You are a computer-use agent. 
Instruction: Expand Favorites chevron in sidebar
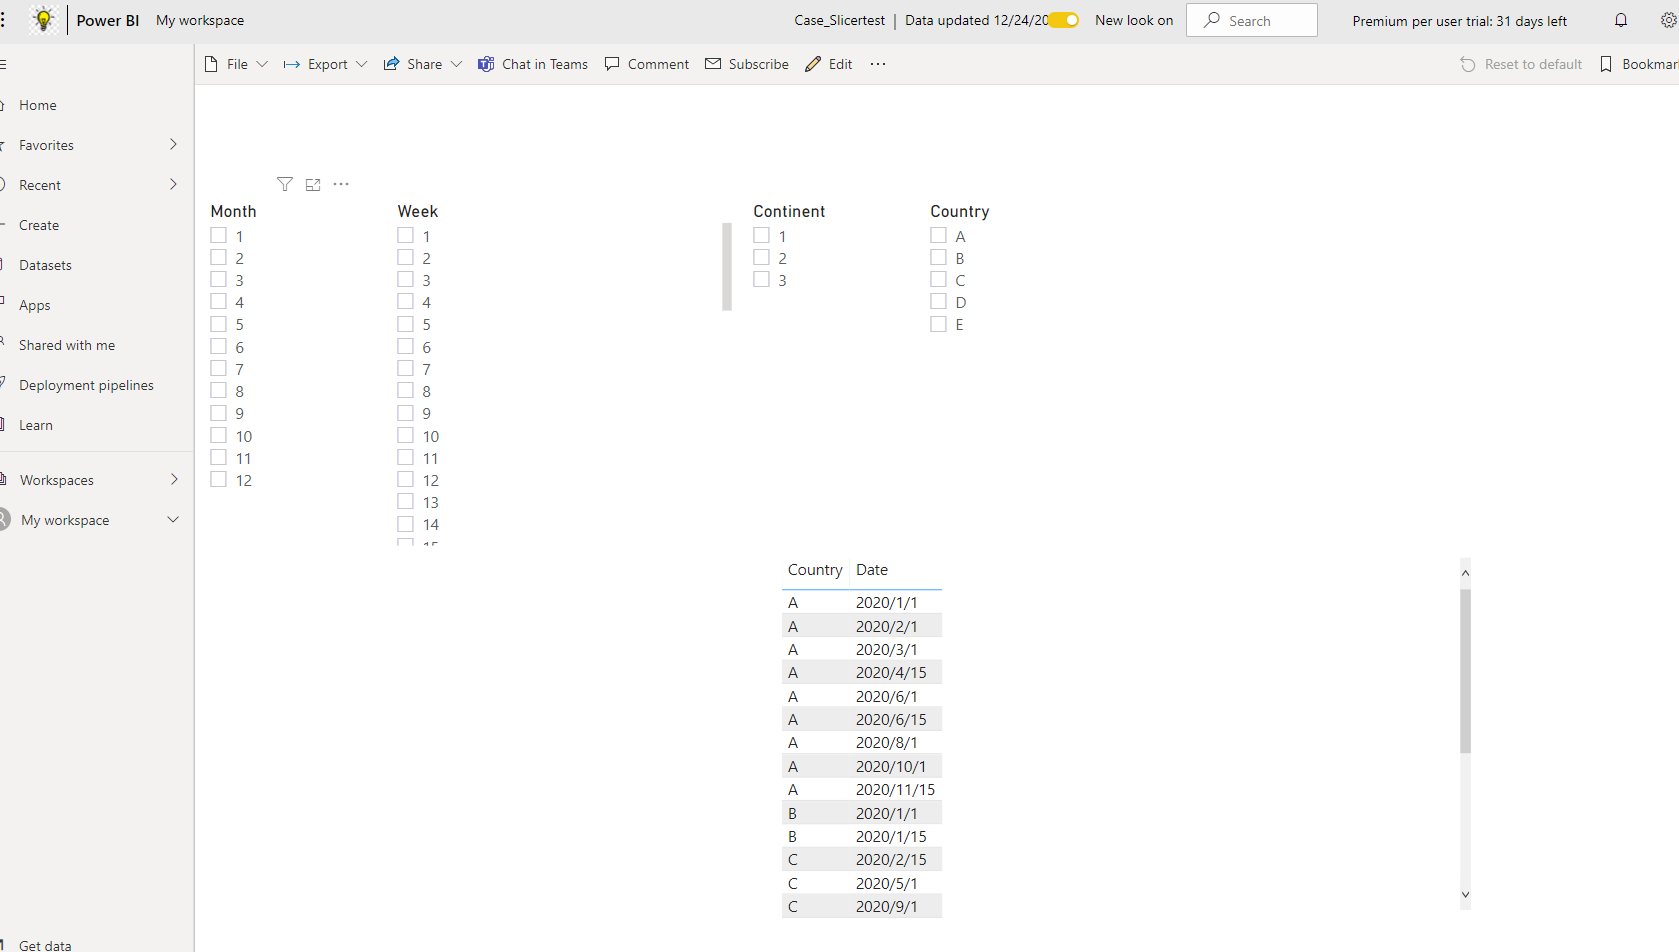(173, 145)
